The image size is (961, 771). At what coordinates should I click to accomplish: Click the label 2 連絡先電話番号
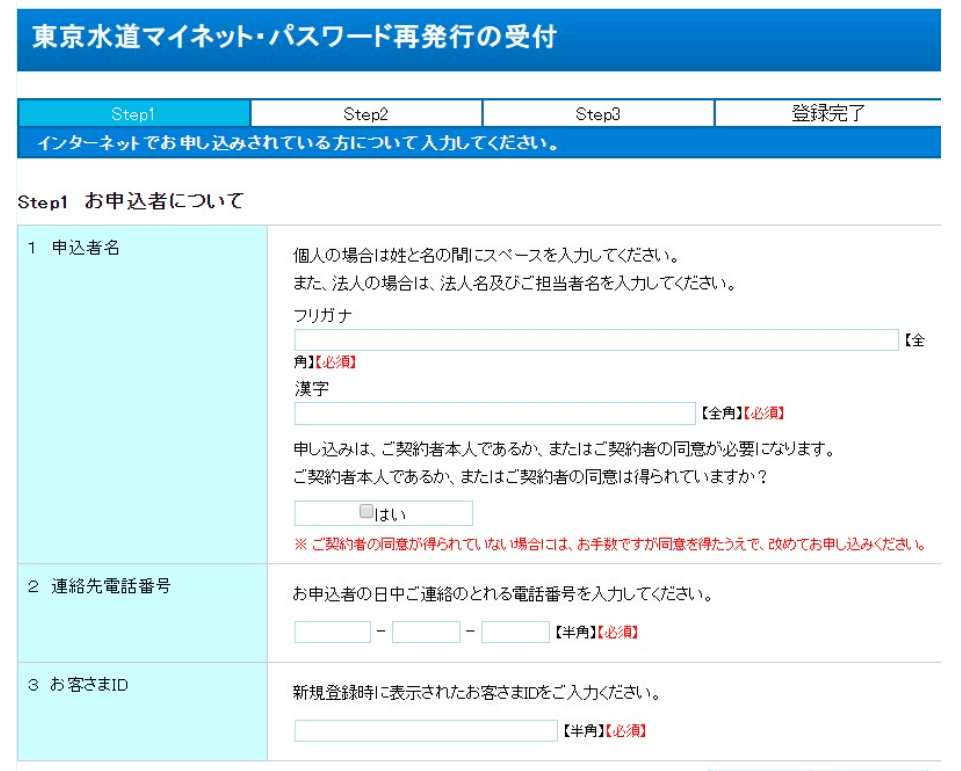pyautogui.click(x=99, y=587)
